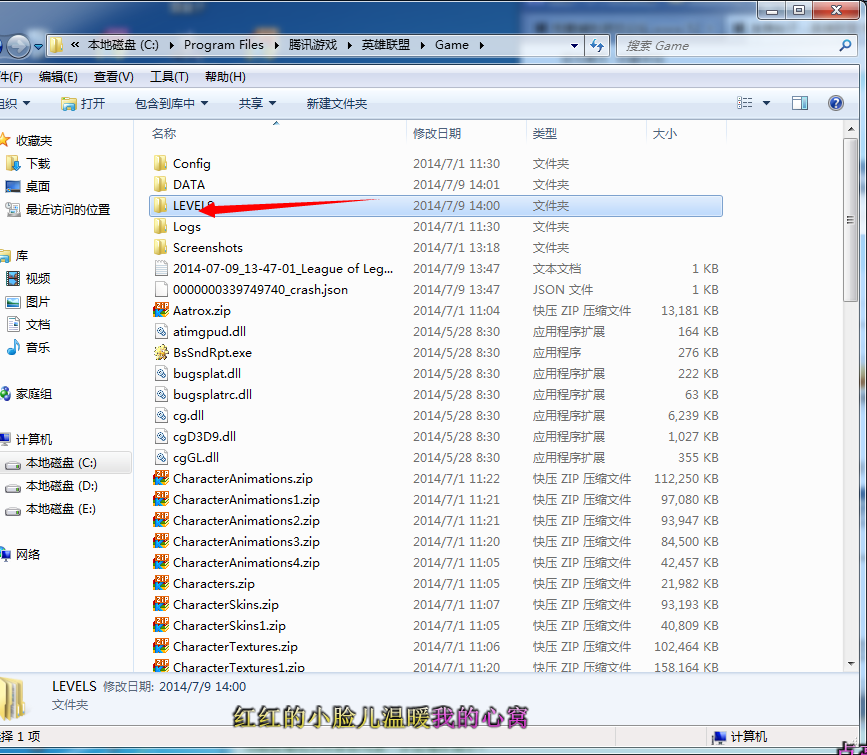Select CharacterTextures.zip file name
This screenshot has width=867, height=755.
point(235,647)
